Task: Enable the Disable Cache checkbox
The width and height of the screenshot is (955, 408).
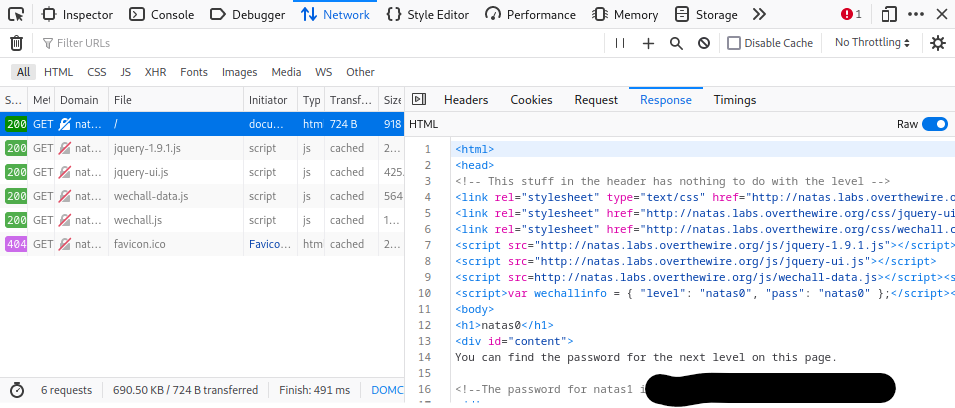Action: (x=734, y=43)
